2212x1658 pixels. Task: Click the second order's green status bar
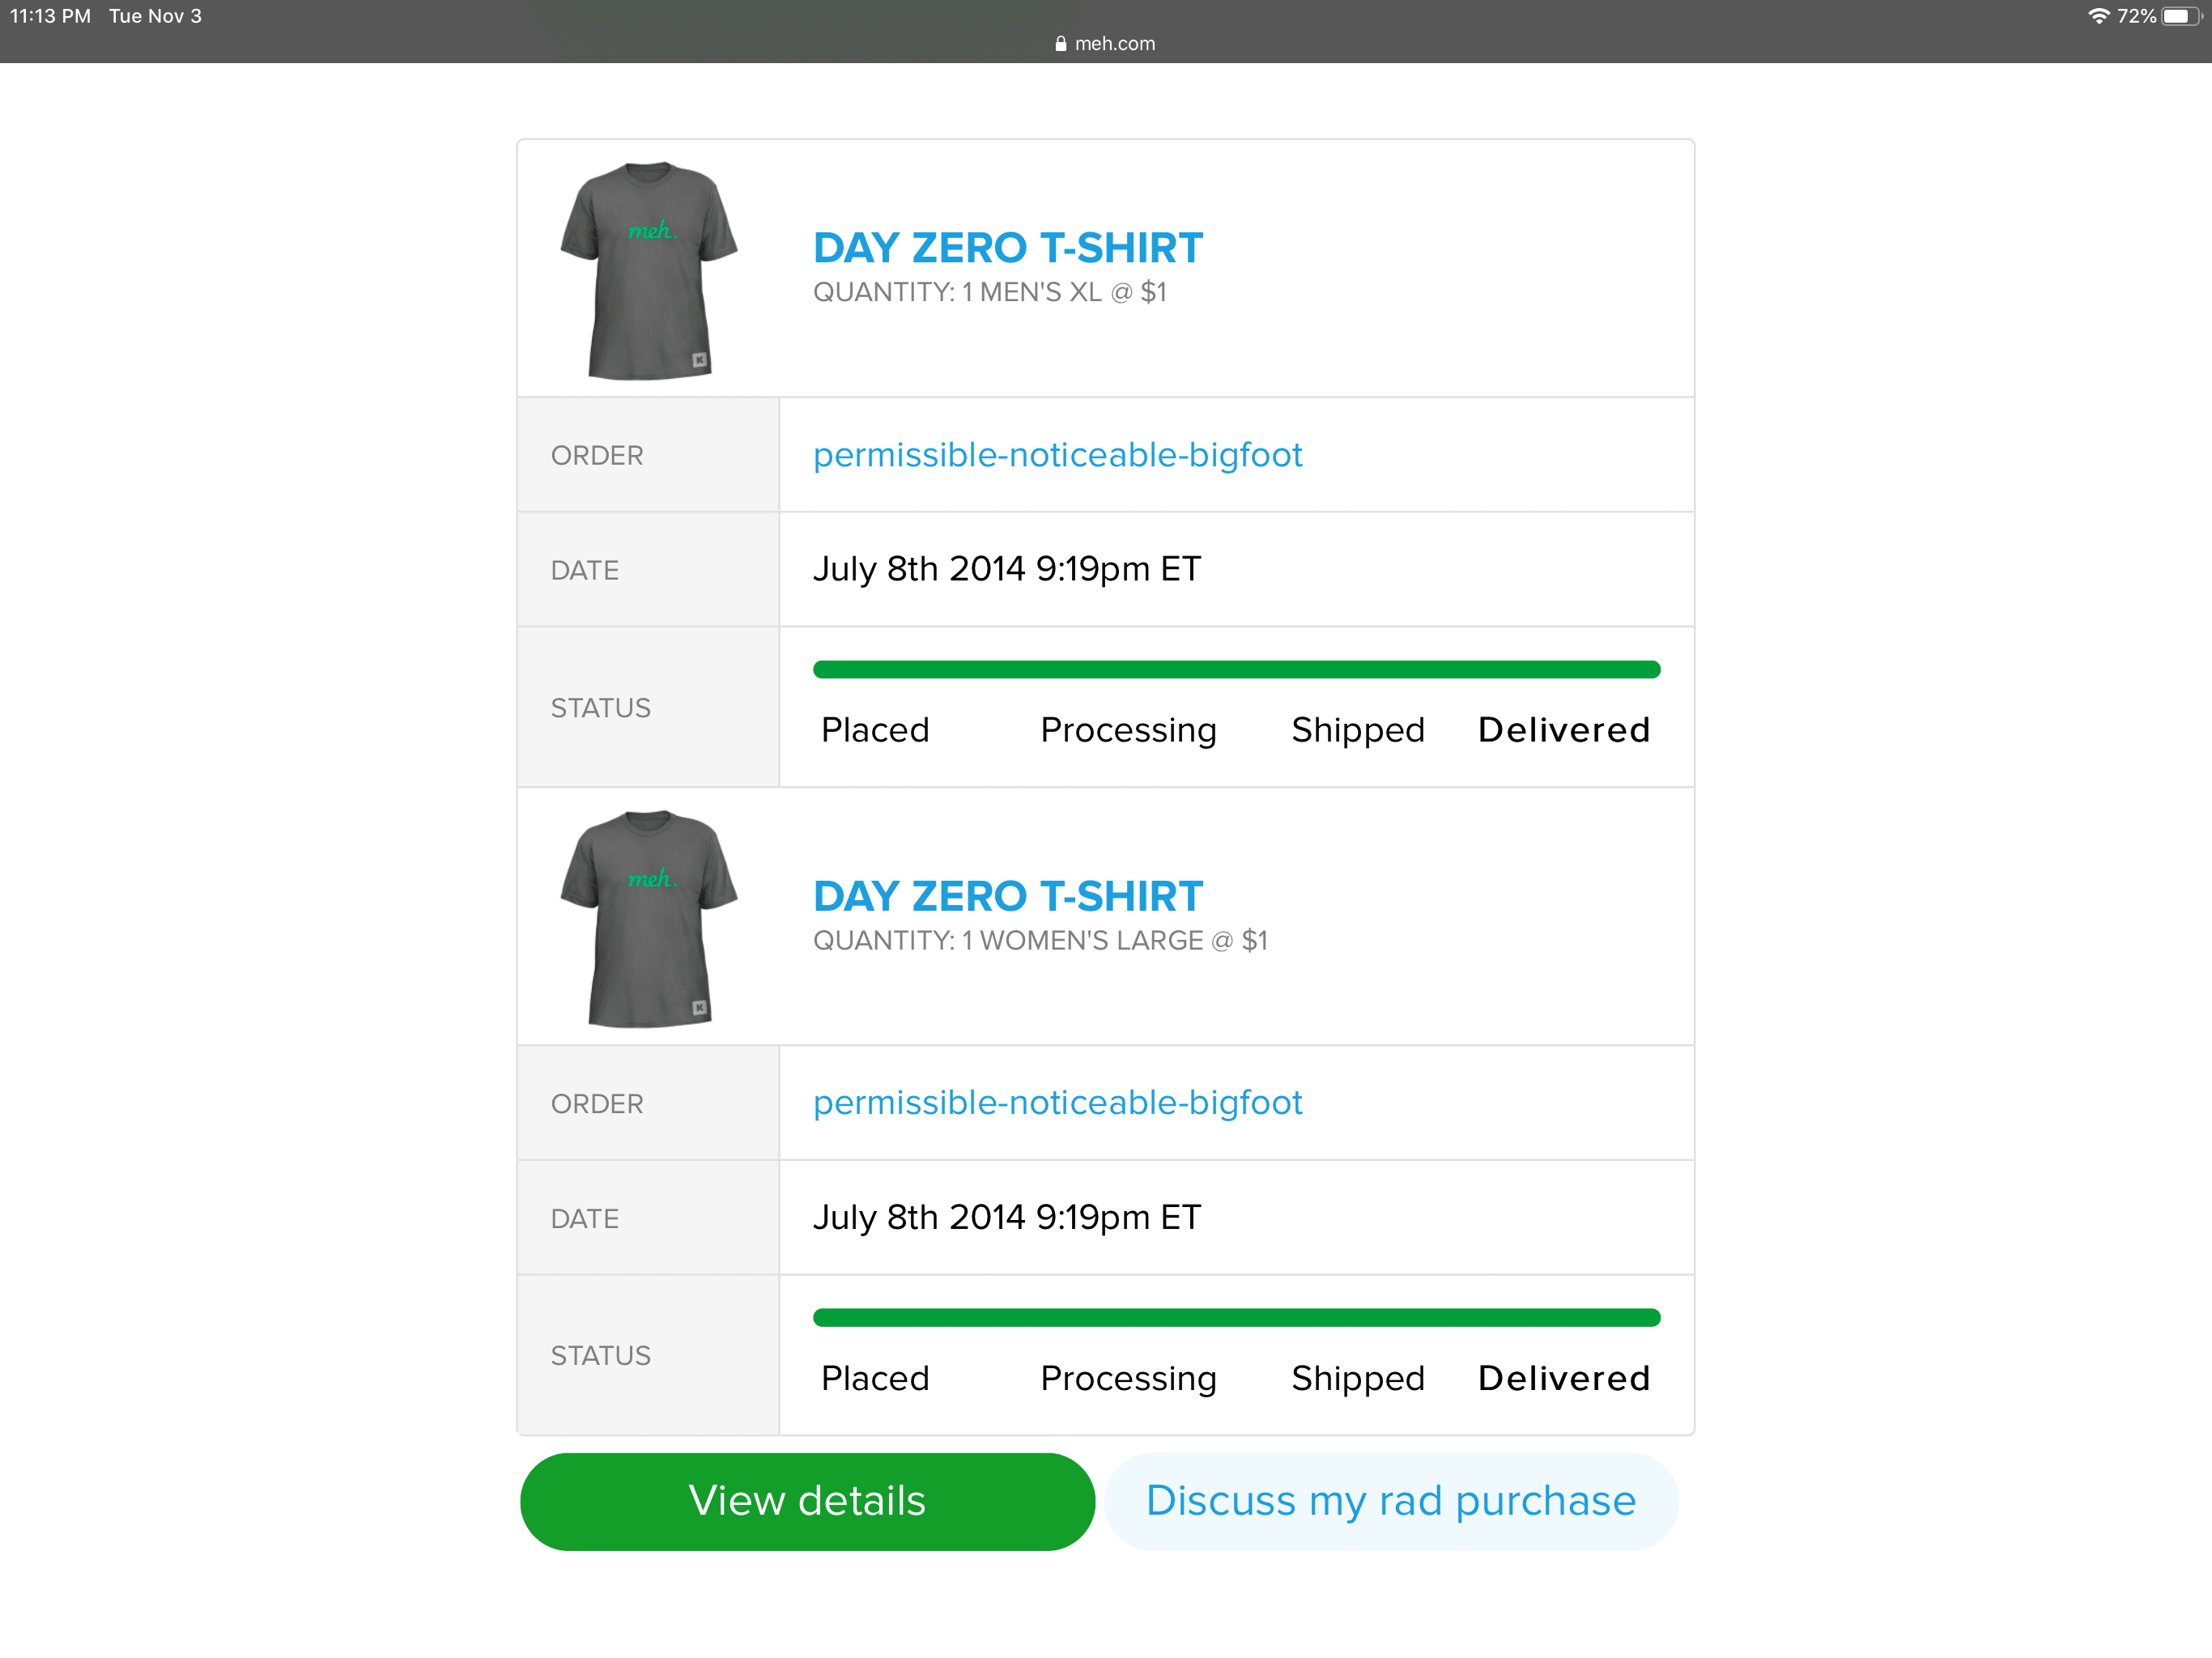coord(1236,1318)
